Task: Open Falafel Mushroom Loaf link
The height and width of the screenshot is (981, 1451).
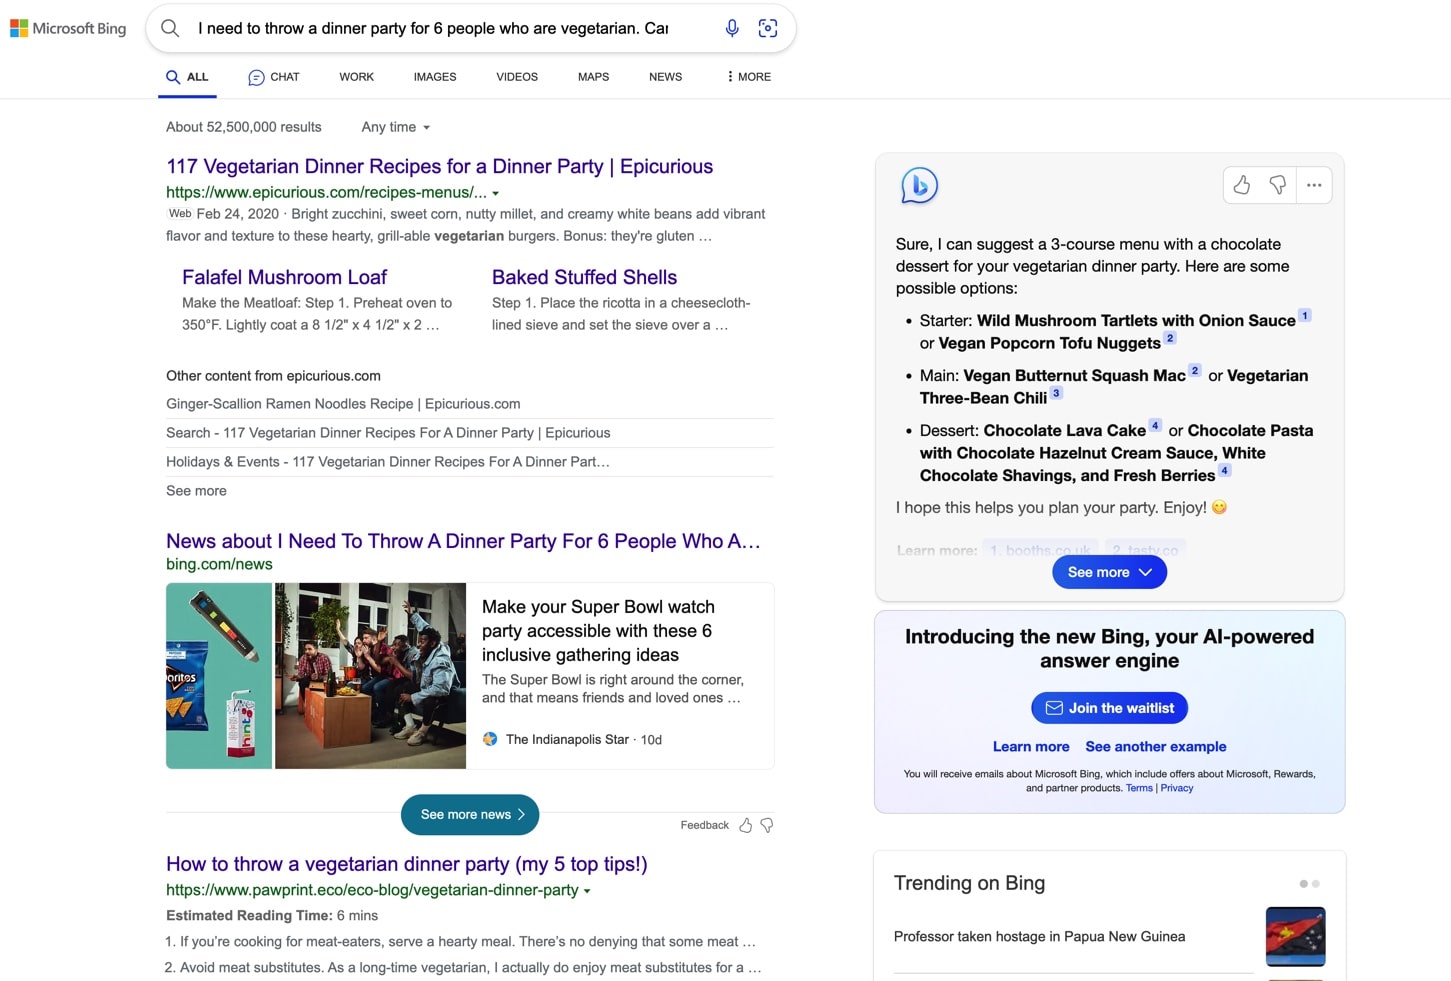Action: pyautogui.click(x=284, y=277)
